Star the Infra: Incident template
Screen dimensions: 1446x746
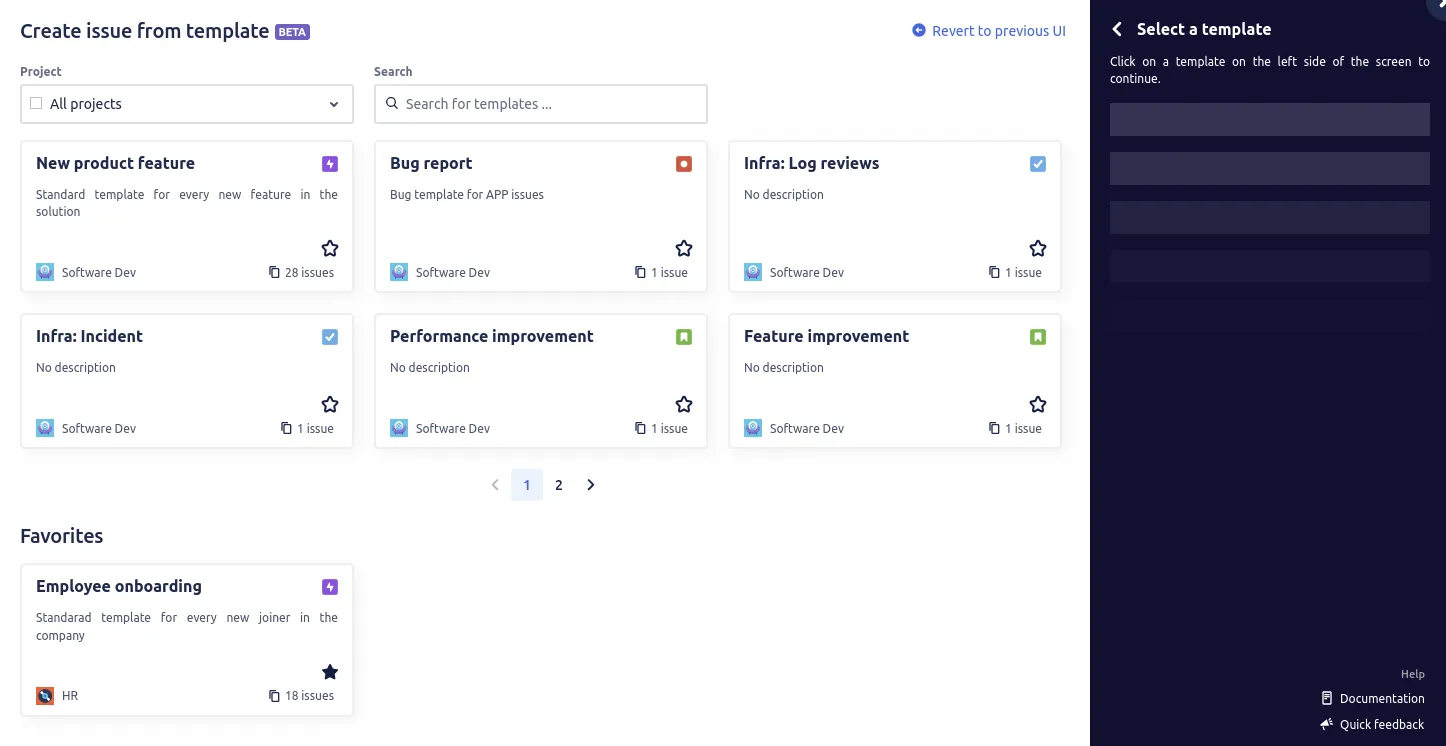(x=330, y=404)
